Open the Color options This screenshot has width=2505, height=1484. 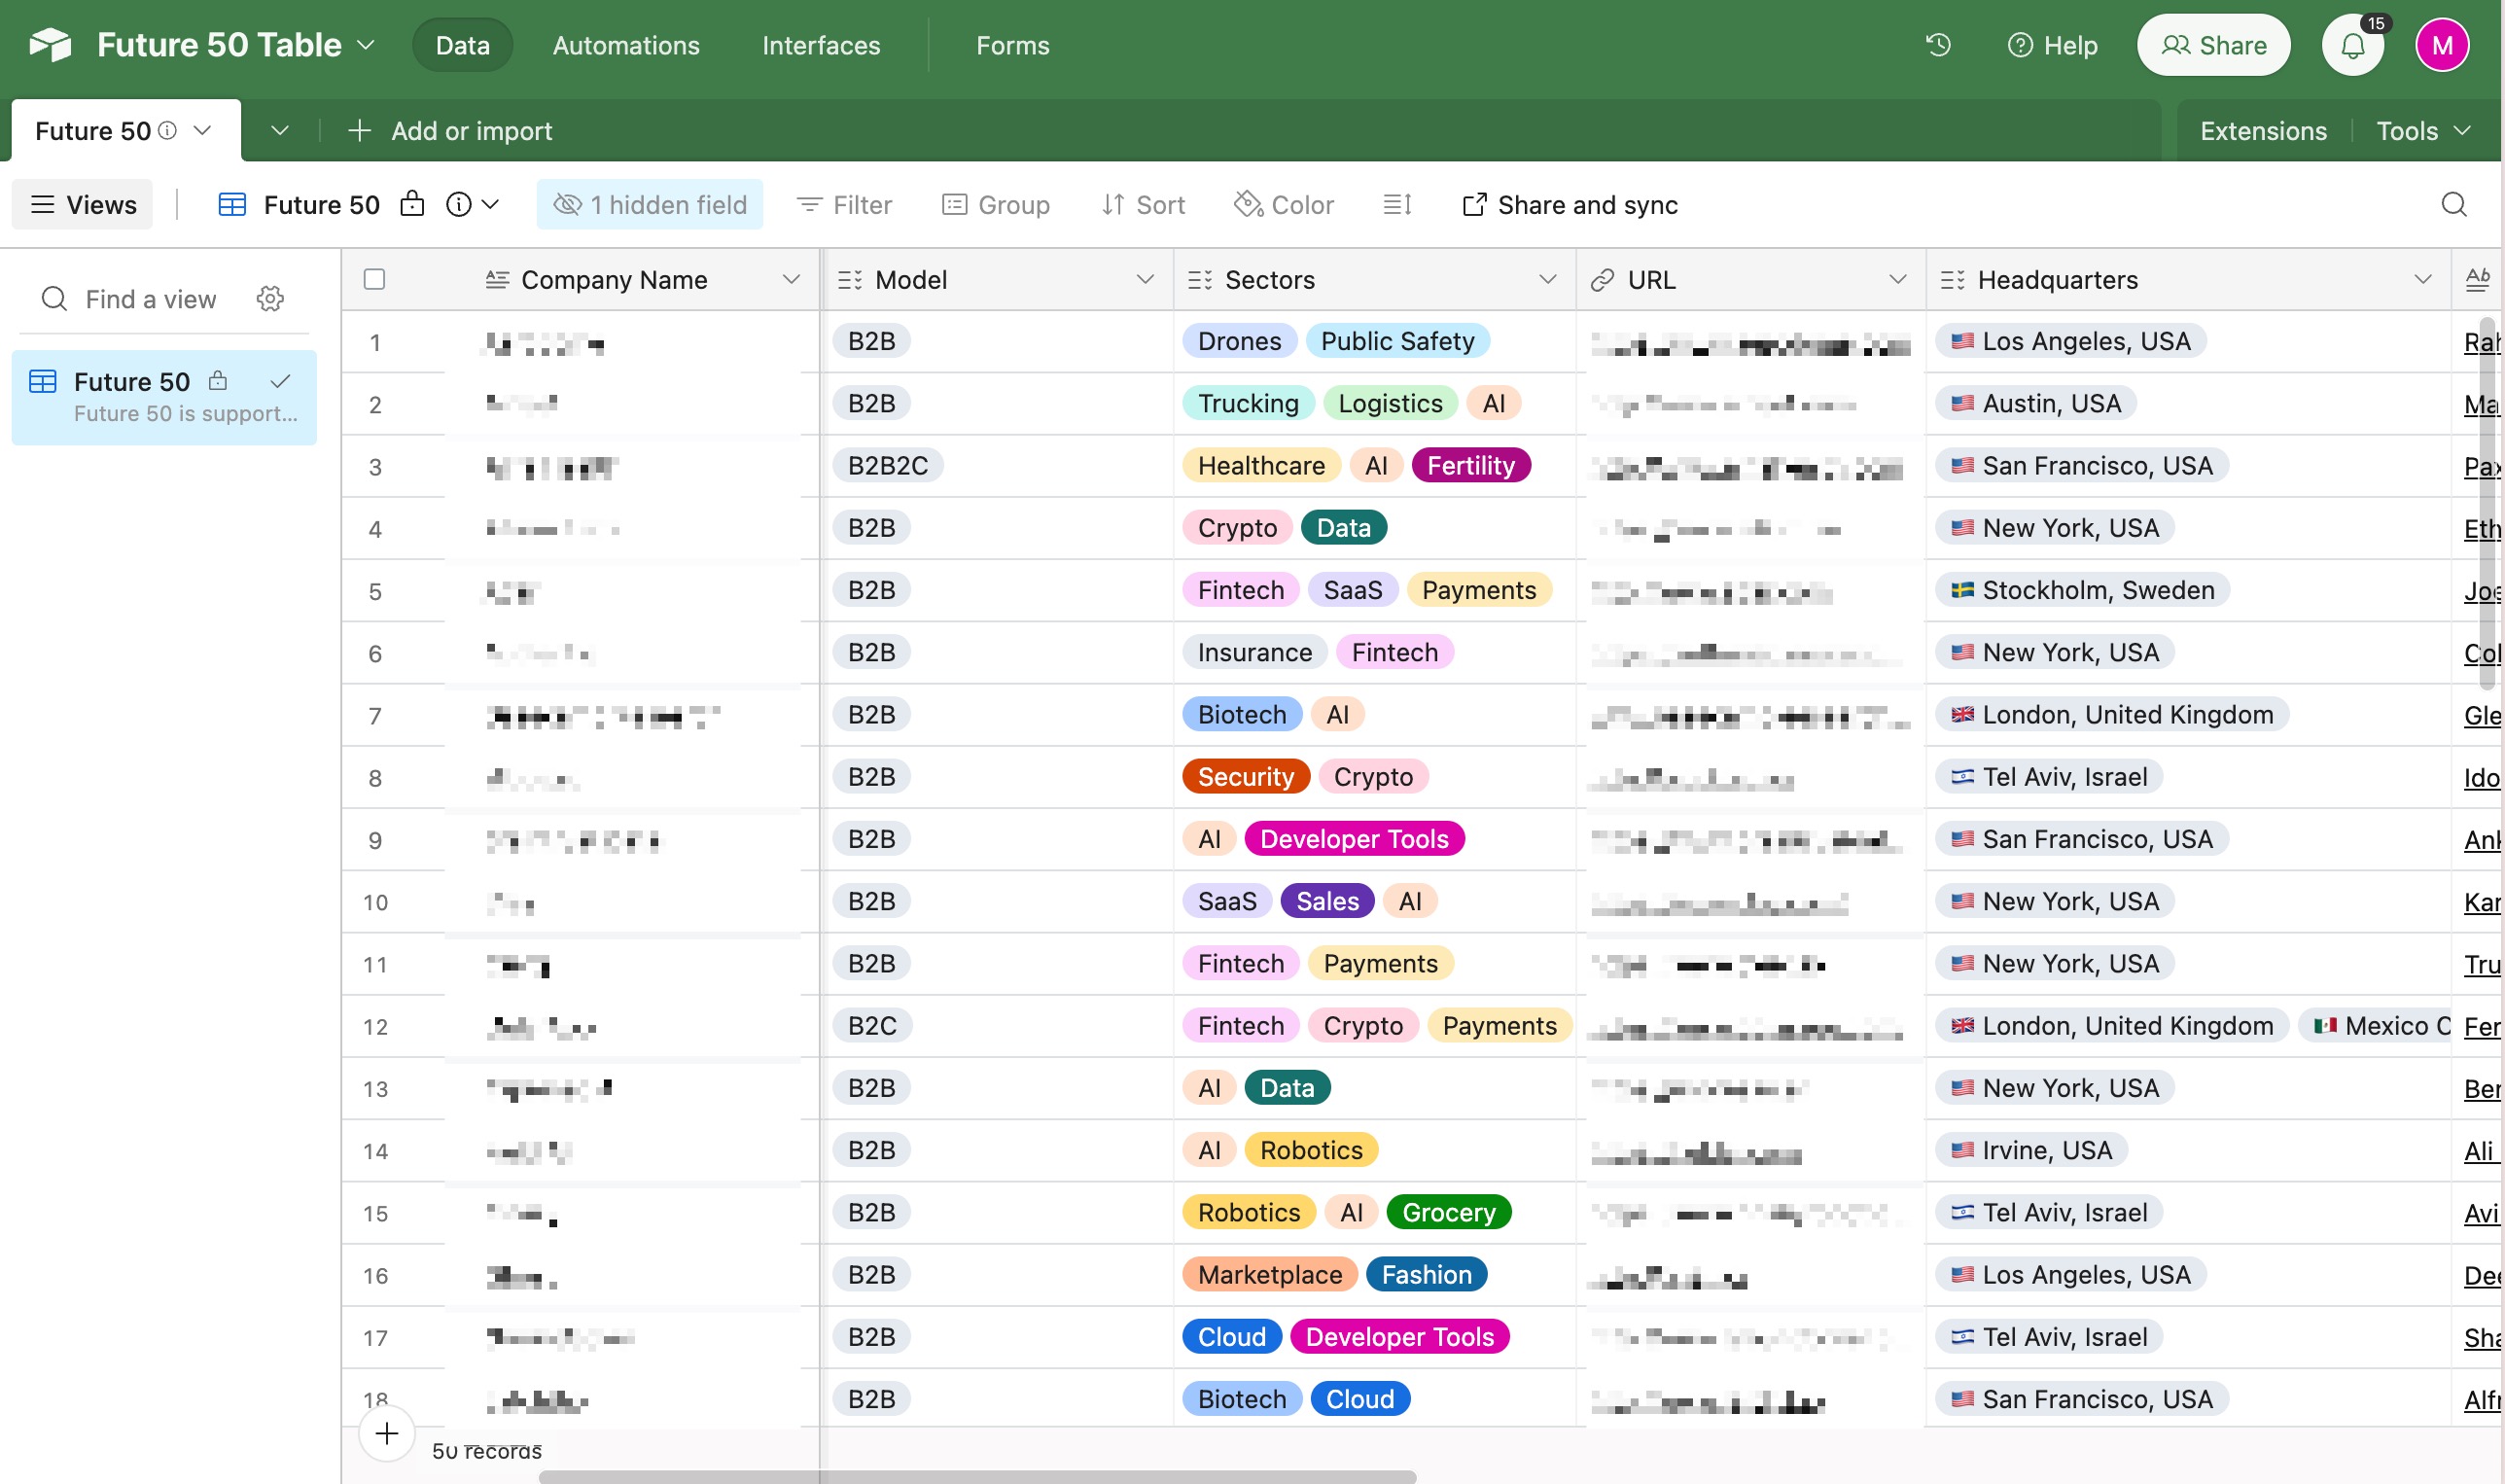point(1283,205)
